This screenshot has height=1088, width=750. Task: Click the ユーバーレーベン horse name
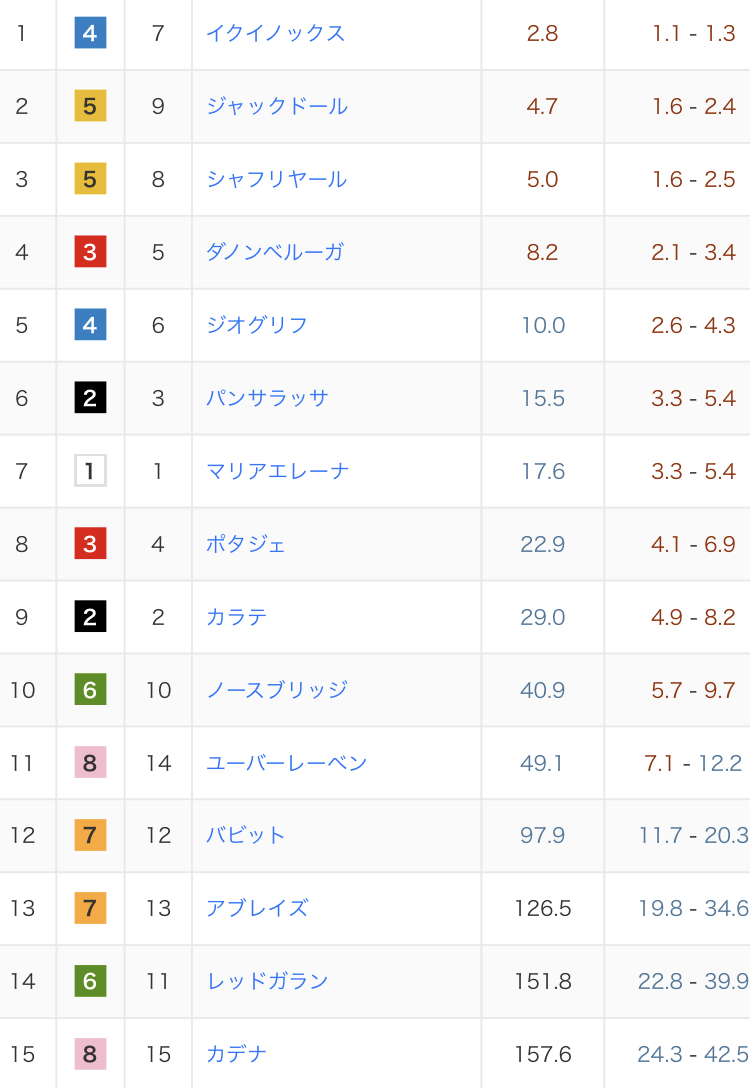pyautogui.click(x=286, y=763)
